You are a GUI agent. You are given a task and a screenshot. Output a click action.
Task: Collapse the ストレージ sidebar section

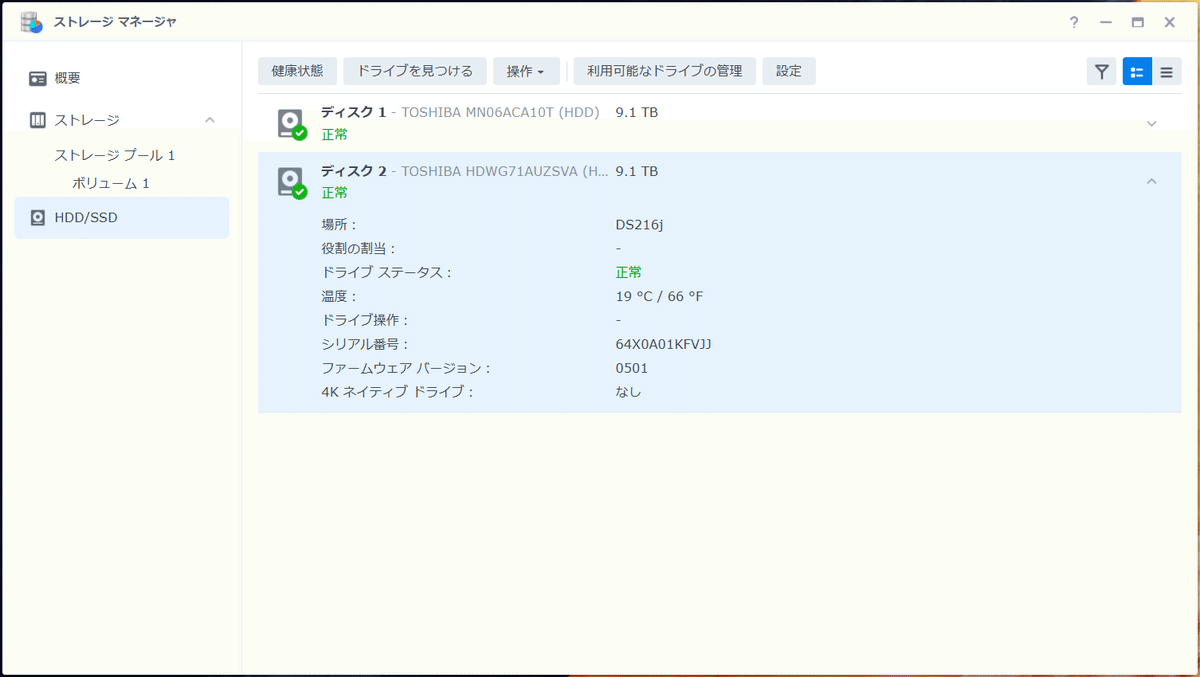(210, 118)
